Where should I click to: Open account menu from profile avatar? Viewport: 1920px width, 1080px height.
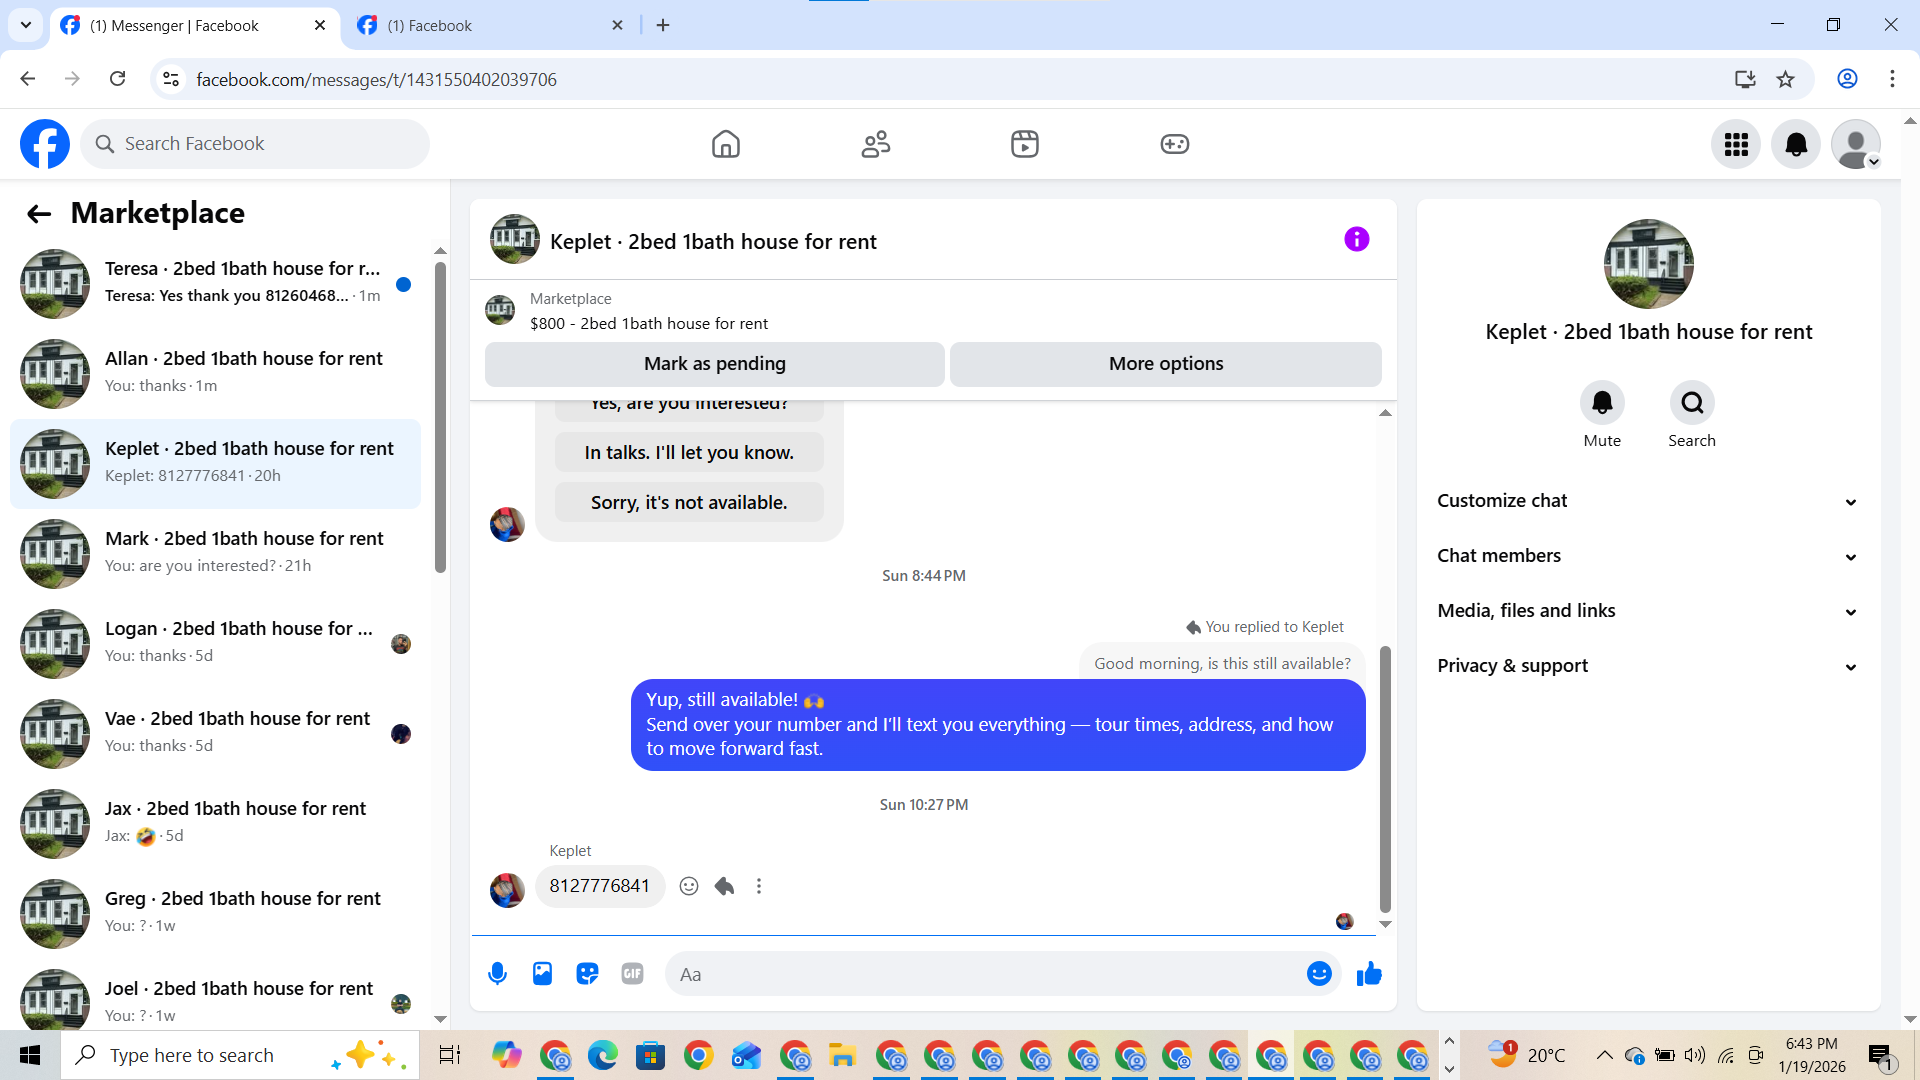click(1856, 144)
